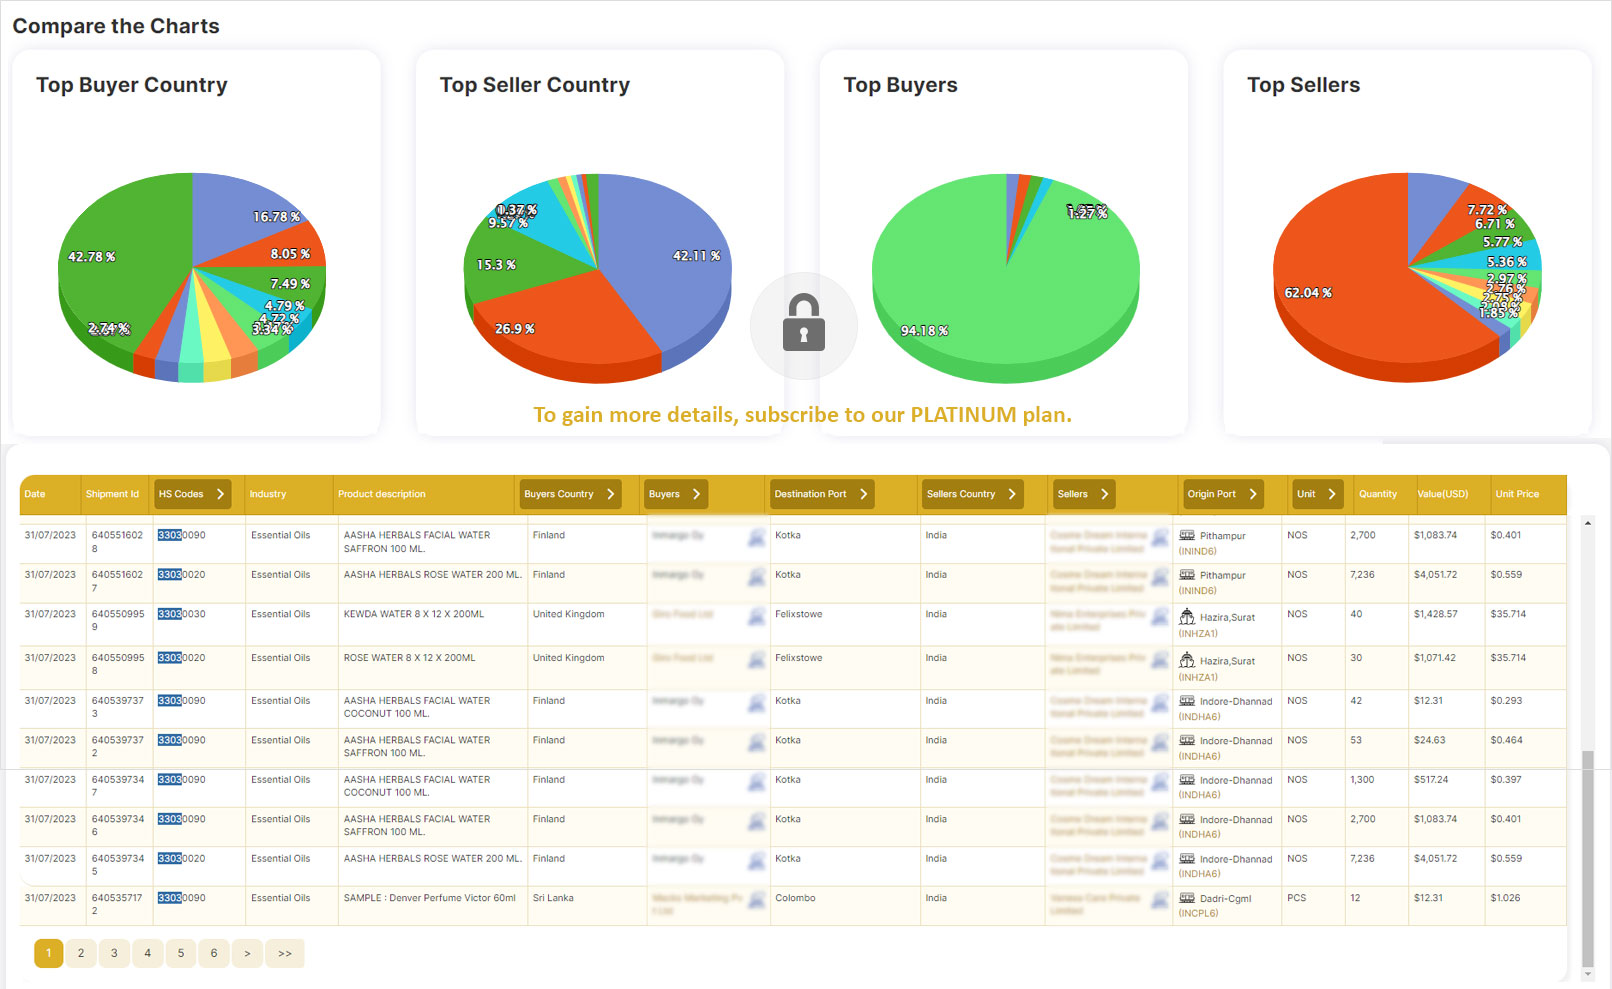
Task: Click the rail icon beside Indore-Dhannad origin port
Action: (x=1186, y=701)
